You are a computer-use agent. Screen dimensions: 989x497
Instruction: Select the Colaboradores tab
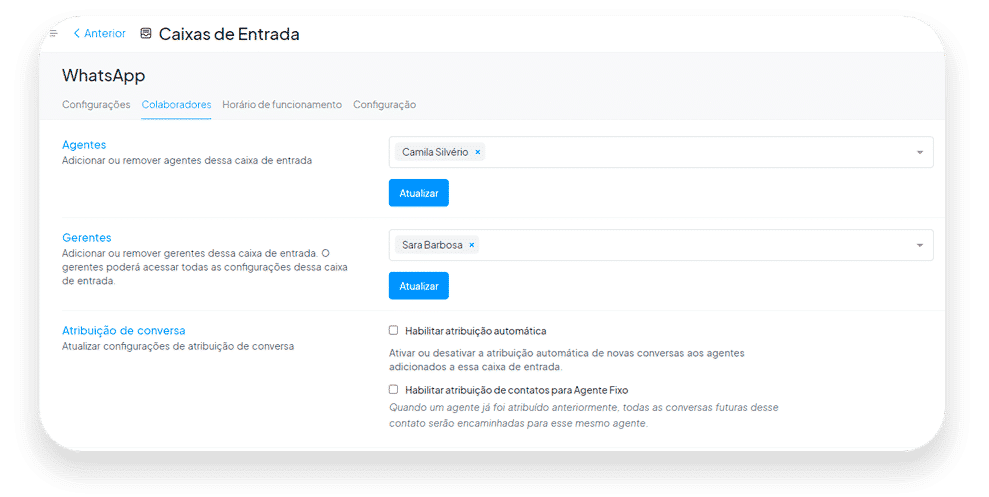[x=176, y=105]
